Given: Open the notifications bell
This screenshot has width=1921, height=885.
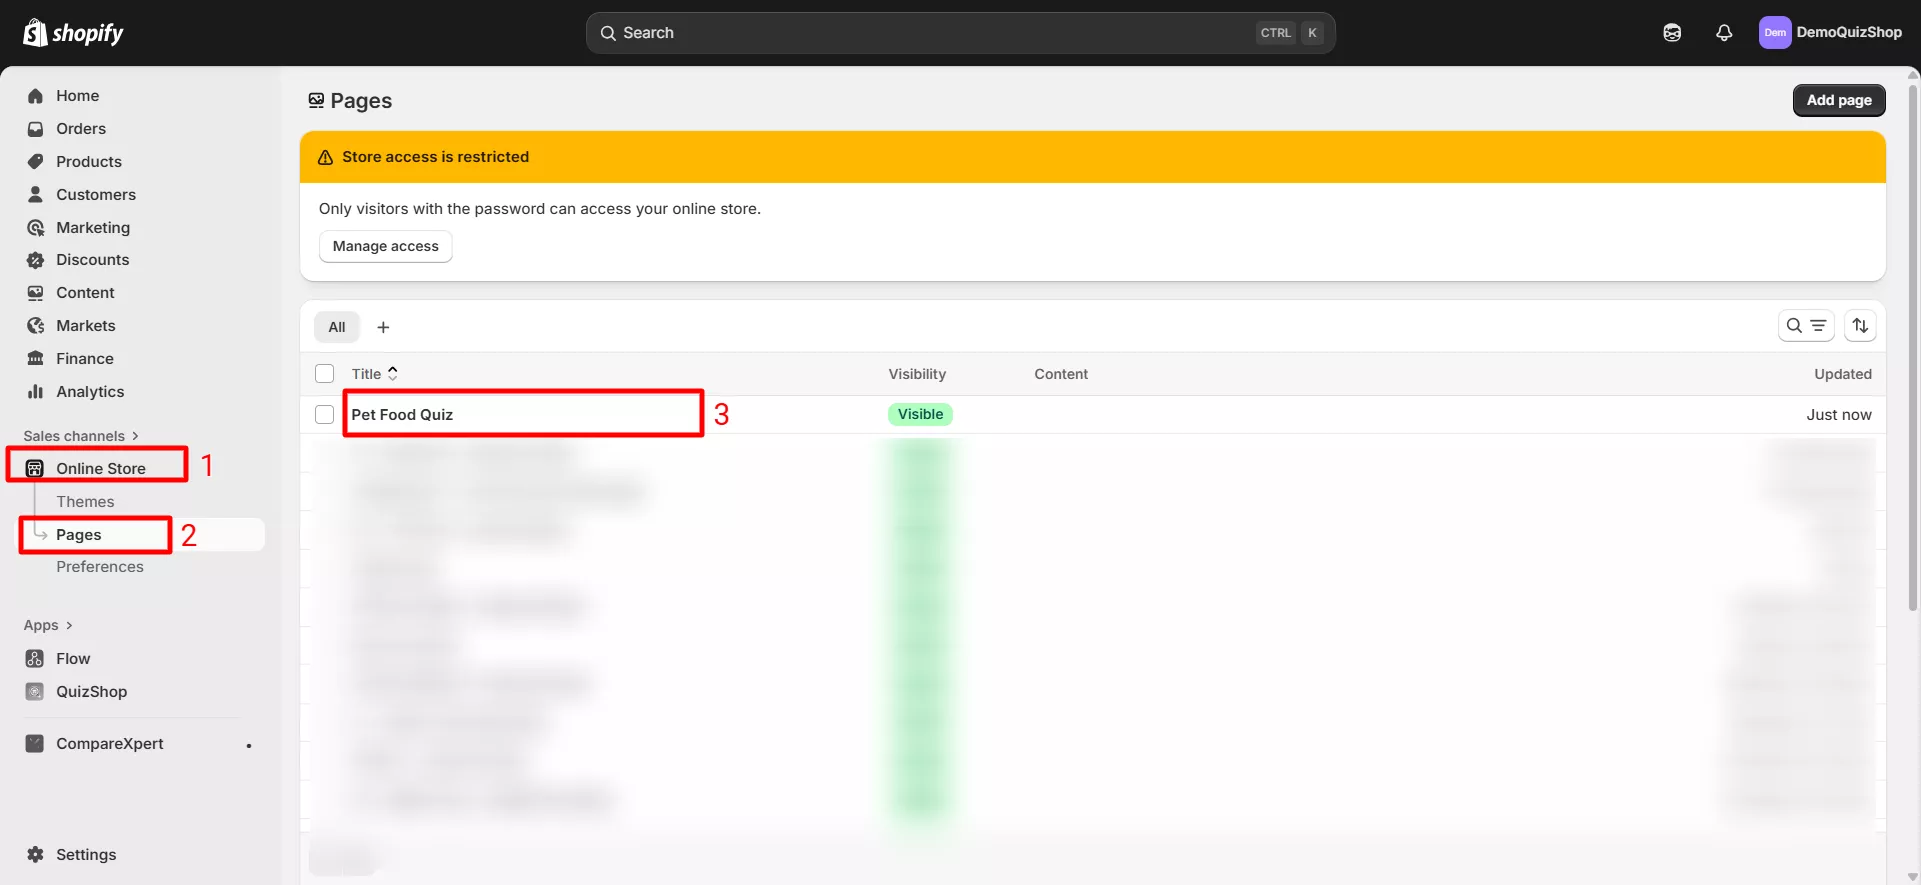Looking at the screenshot, I should [x=1724, y=33].
